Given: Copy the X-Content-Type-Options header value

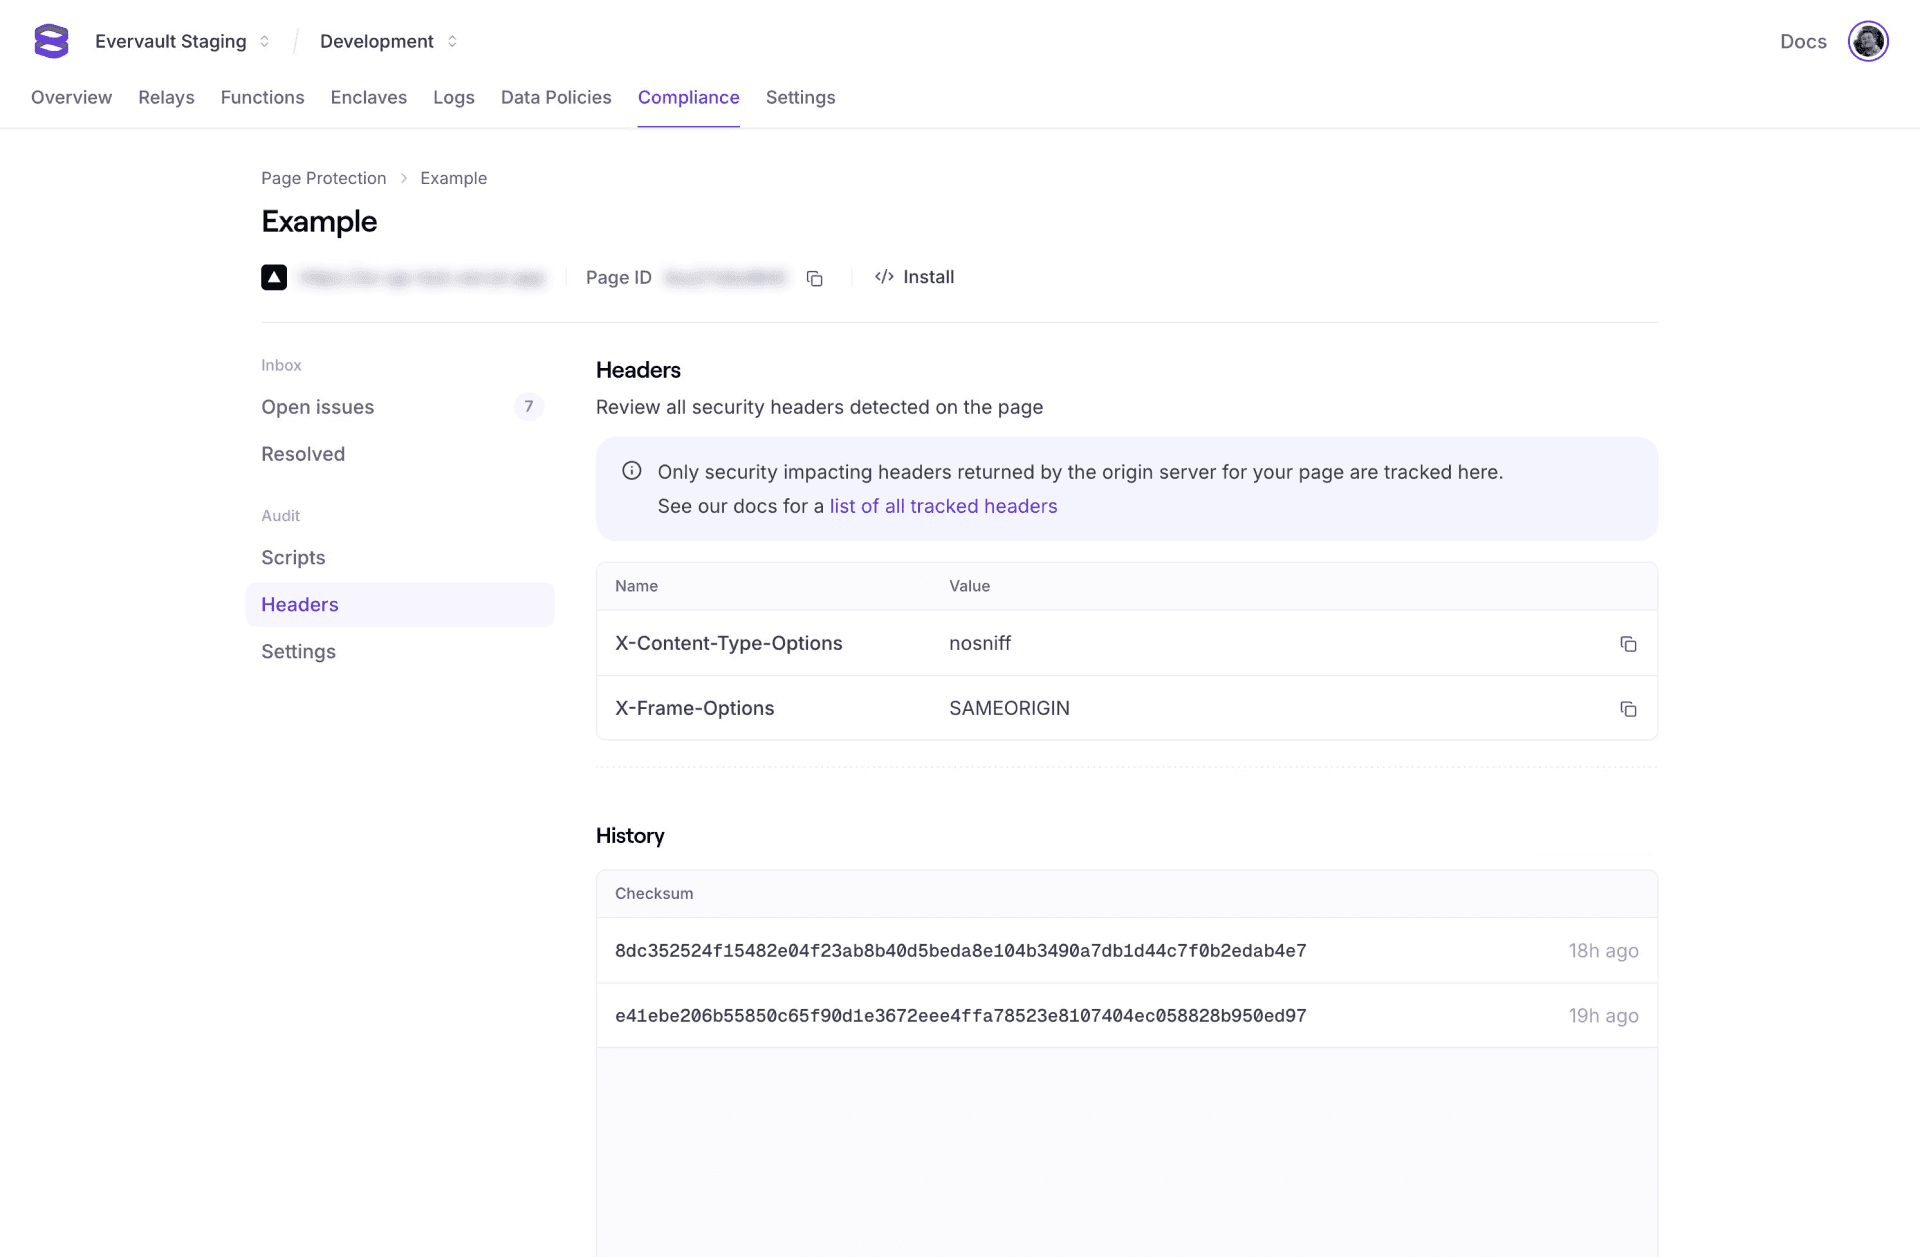Looking at the screenshot, I should (1628, 644).
